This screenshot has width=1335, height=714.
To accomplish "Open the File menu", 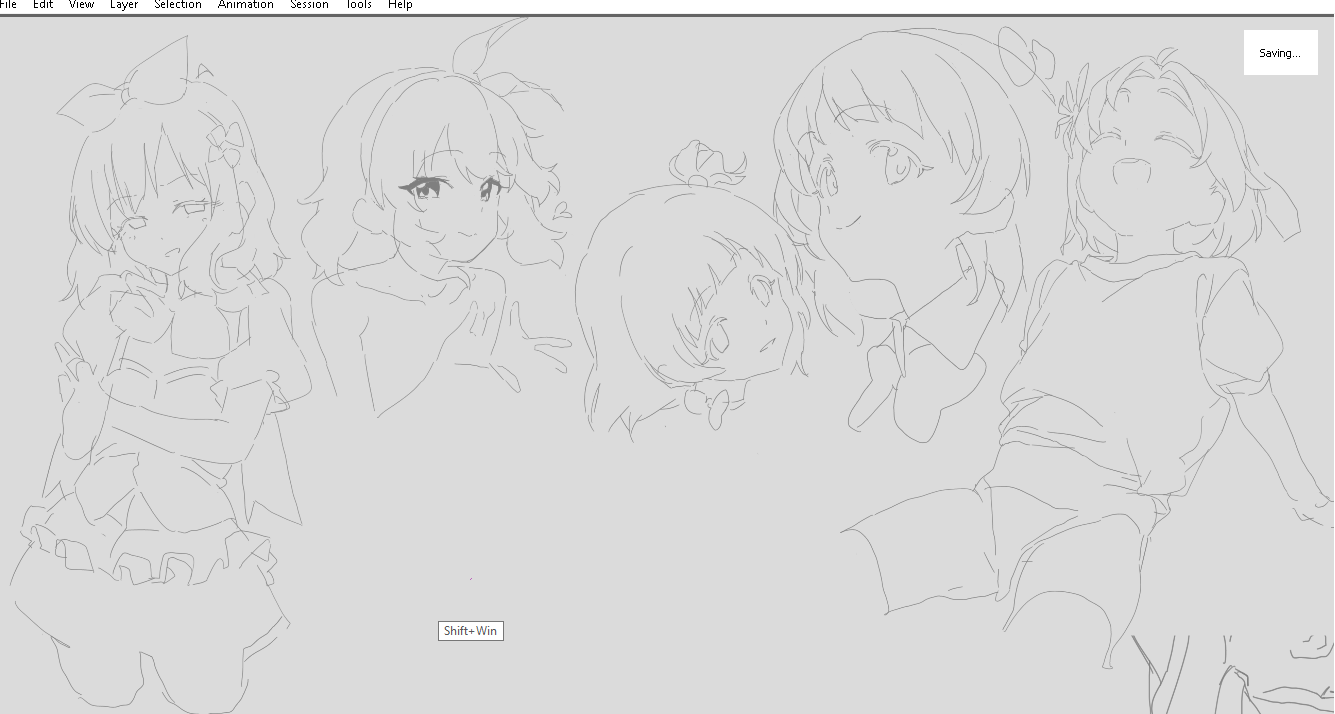I will (8, 5).
